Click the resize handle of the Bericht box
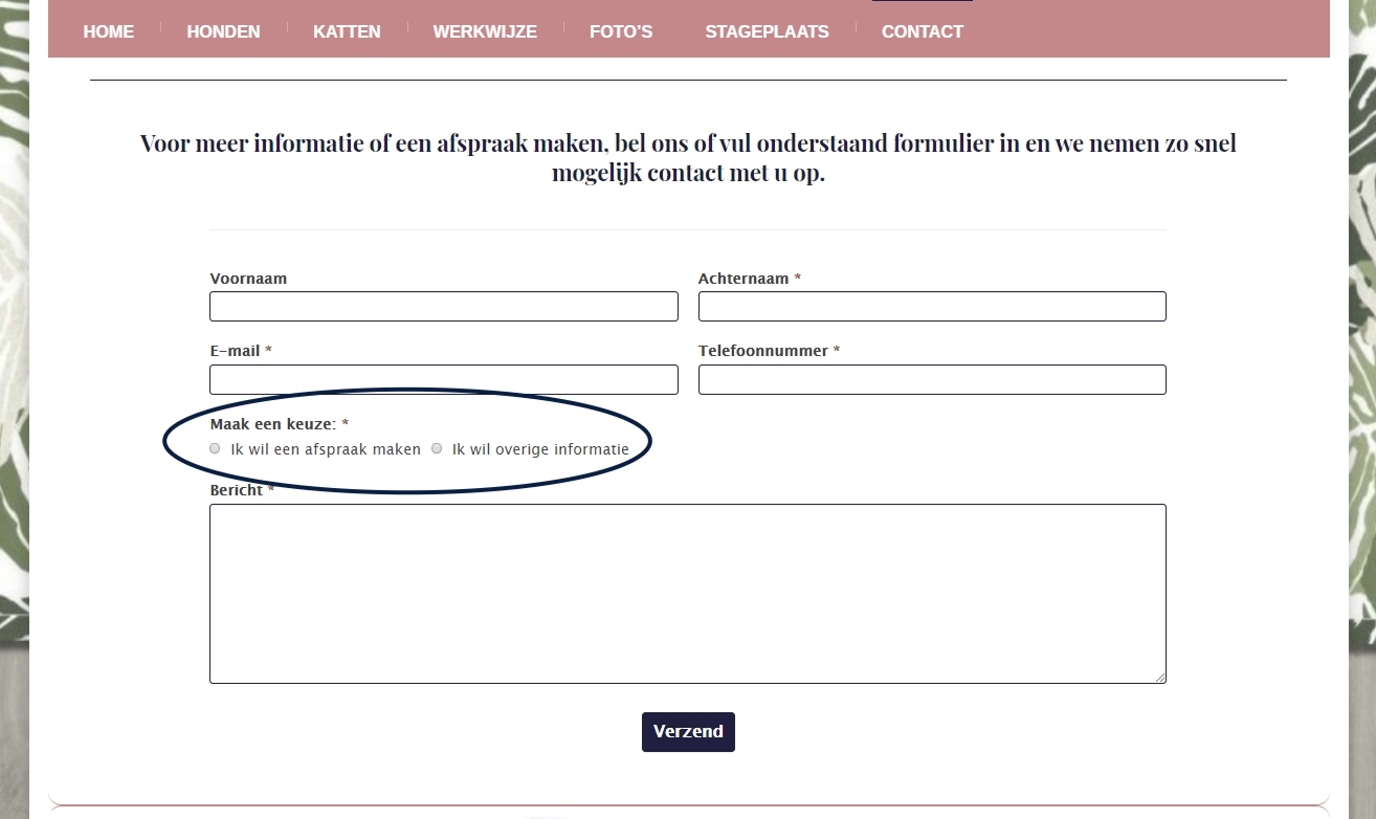 (1160, 677)
